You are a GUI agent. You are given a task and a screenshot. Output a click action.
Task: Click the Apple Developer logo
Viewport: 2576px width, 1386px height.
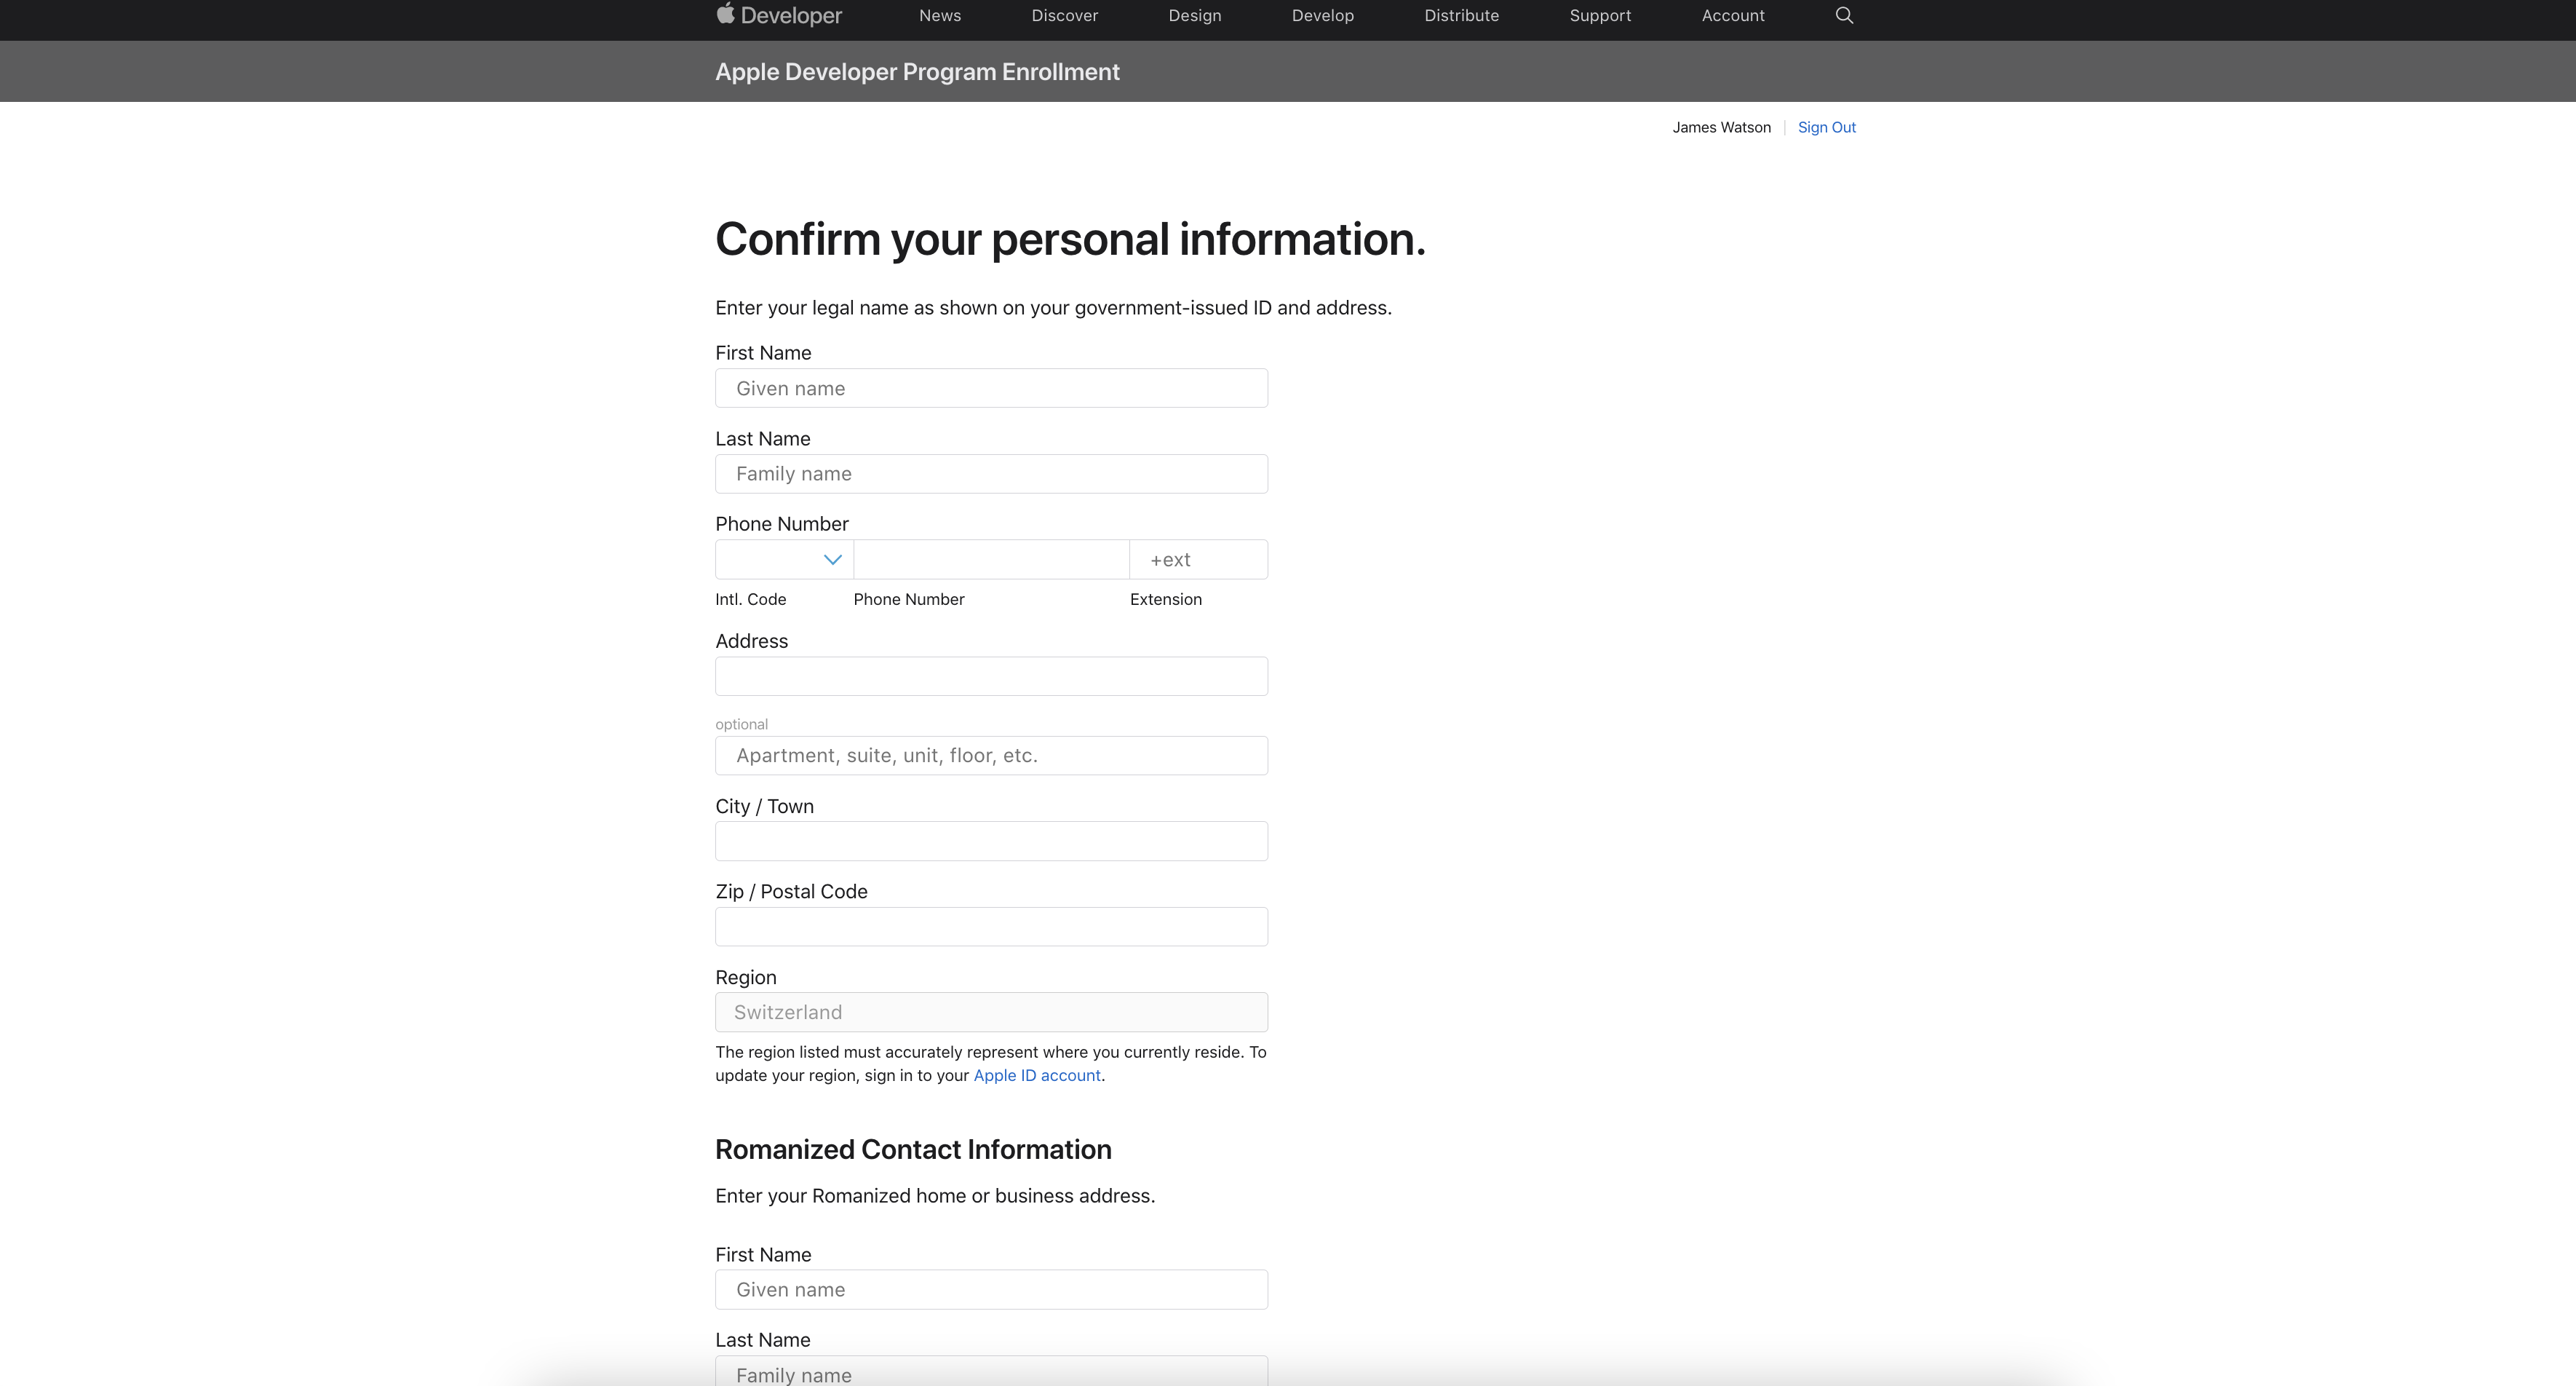[779, 15]
